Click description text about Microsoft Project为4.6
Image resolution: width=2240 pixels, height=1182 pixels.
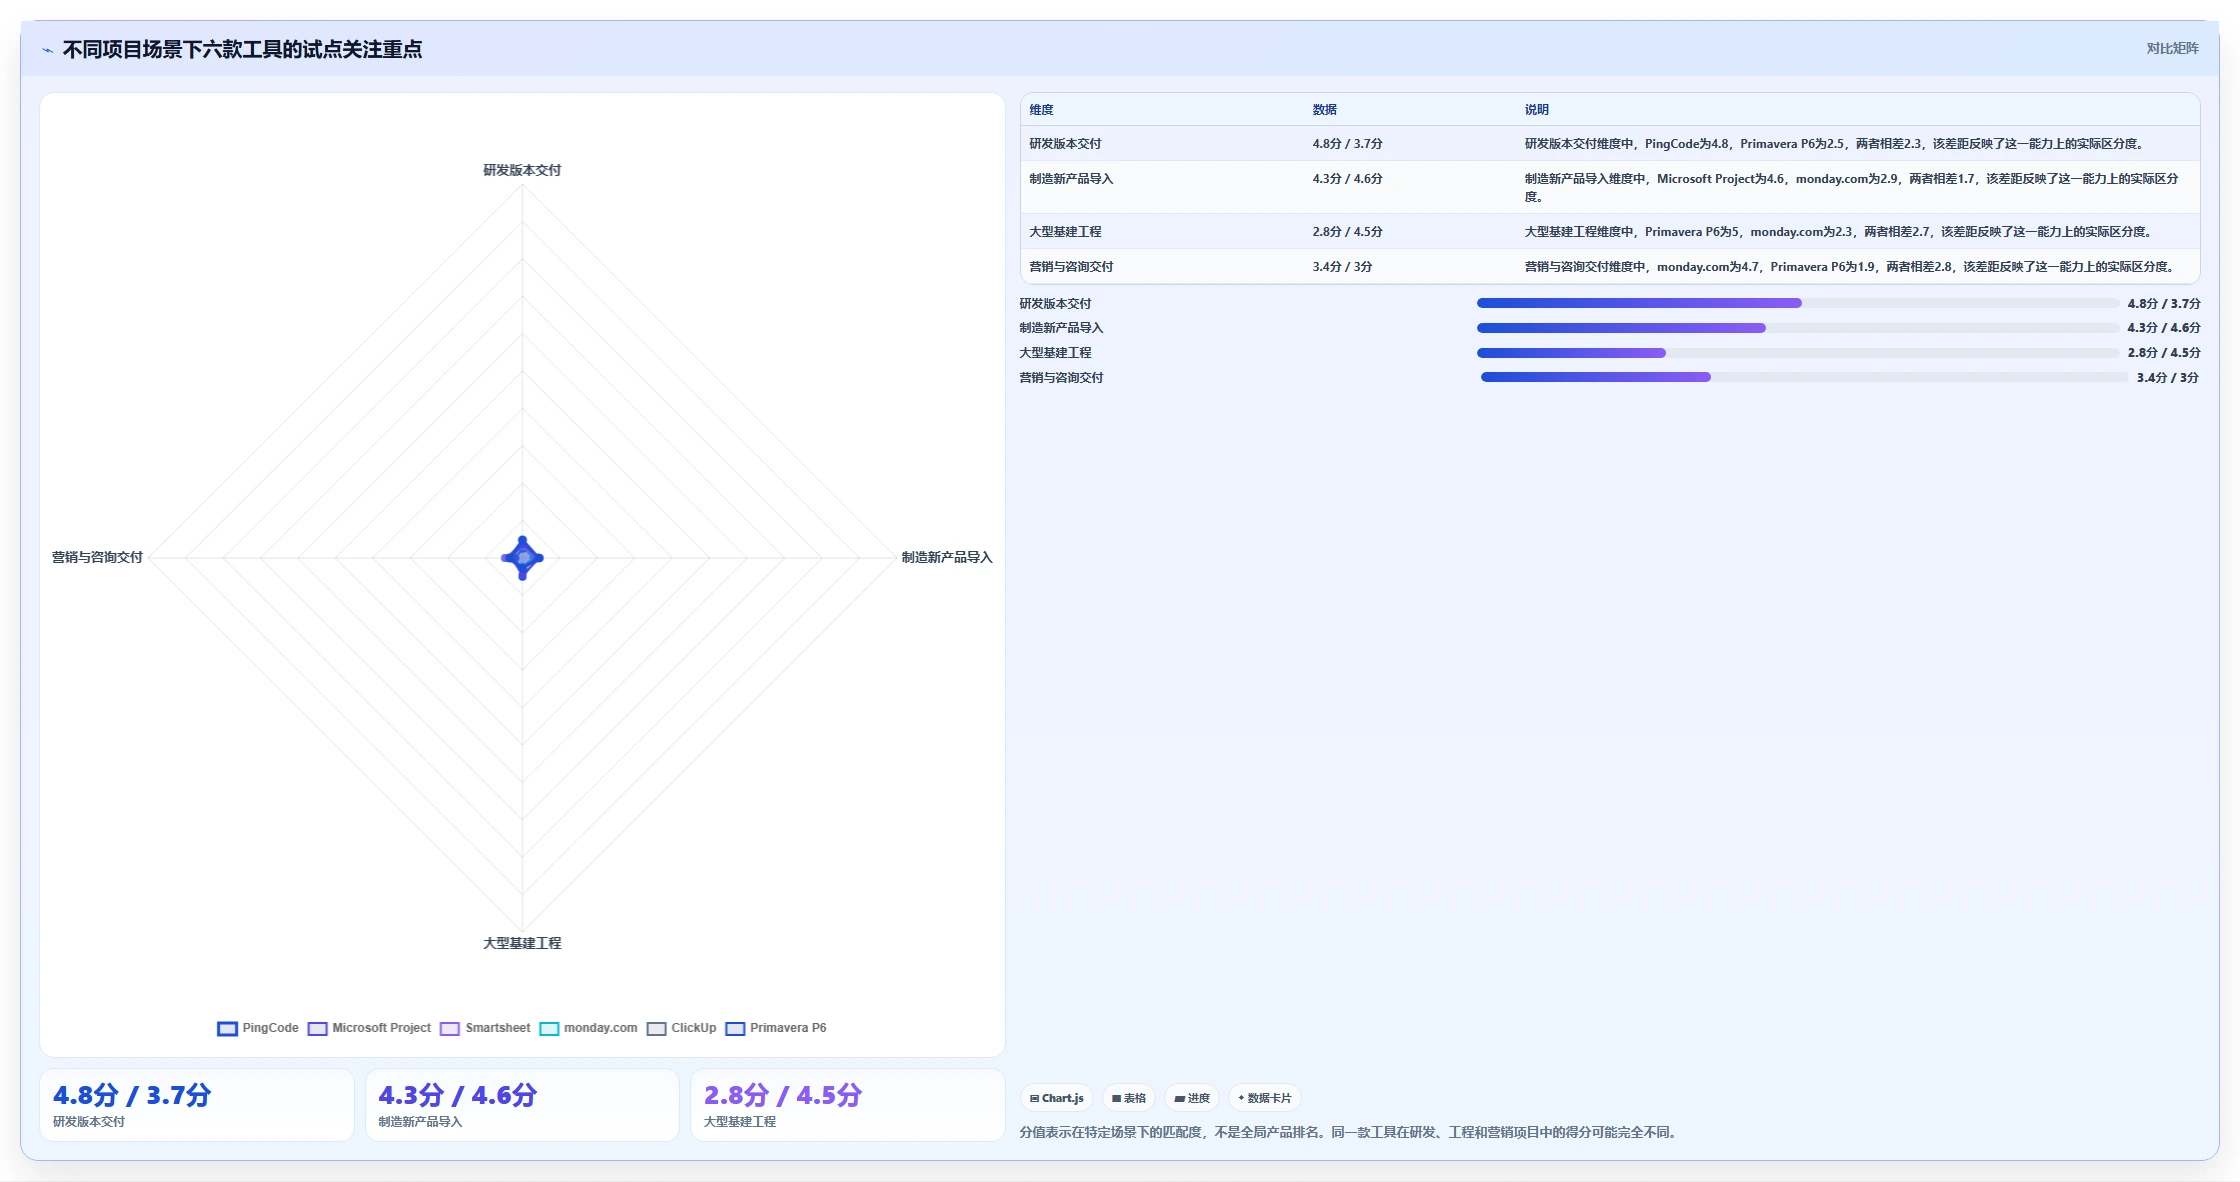click(1851, 188)
